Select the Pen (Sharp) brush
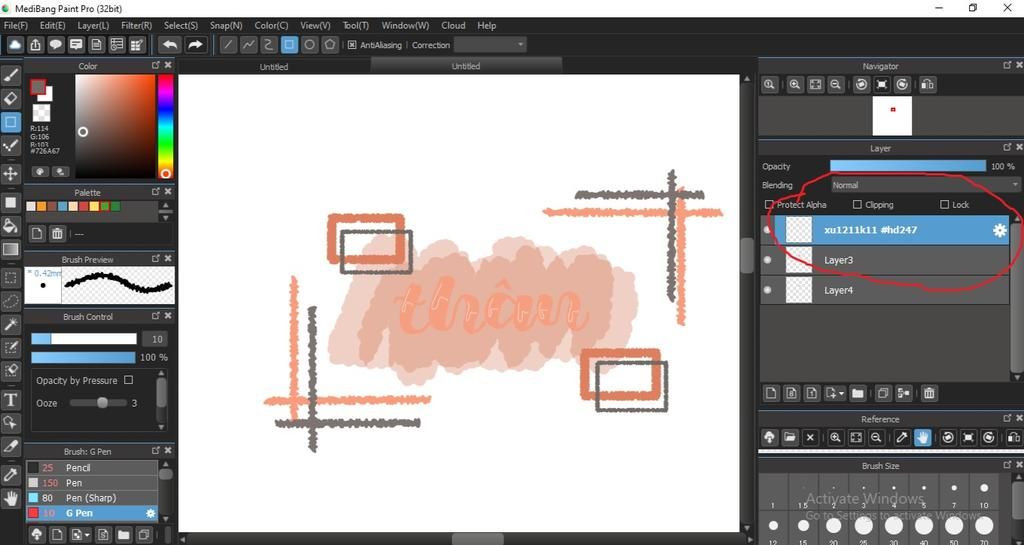1024x545 pixels. point(91,497)
